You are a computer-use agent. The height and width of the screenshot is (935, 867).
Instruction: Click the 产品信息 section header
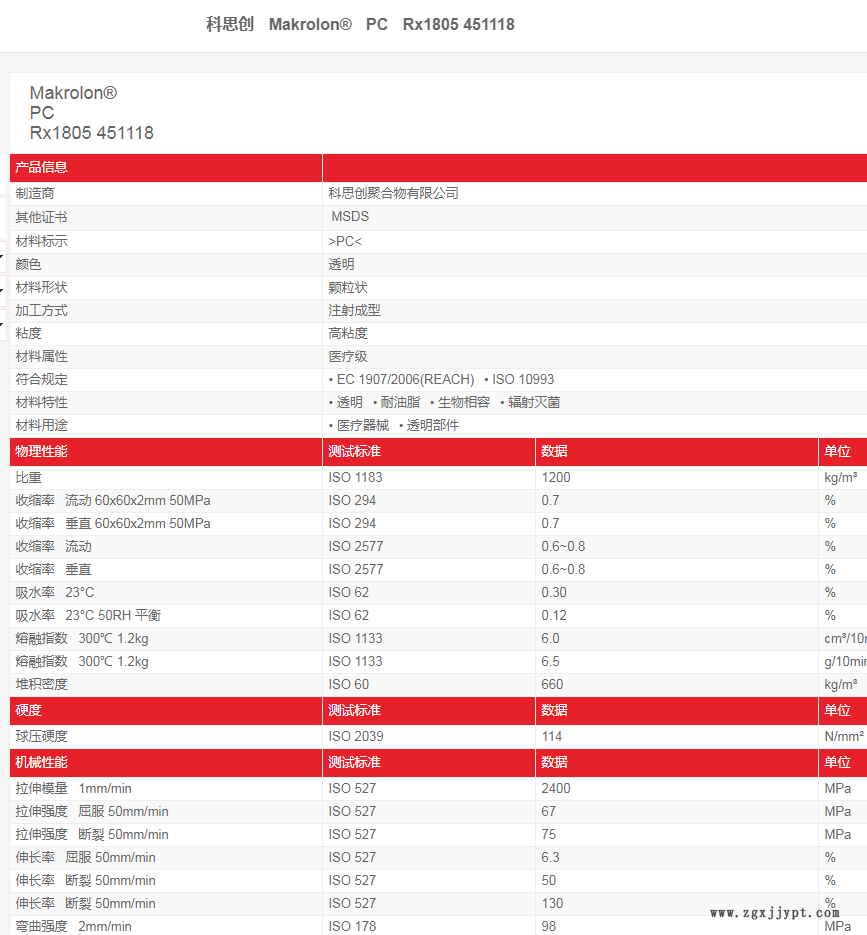pos(42,168)
